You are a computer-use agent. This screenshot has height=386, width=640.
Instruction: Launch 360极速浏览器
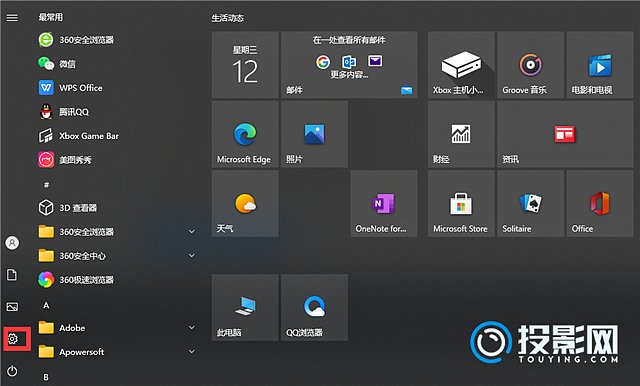click(76, 280)
